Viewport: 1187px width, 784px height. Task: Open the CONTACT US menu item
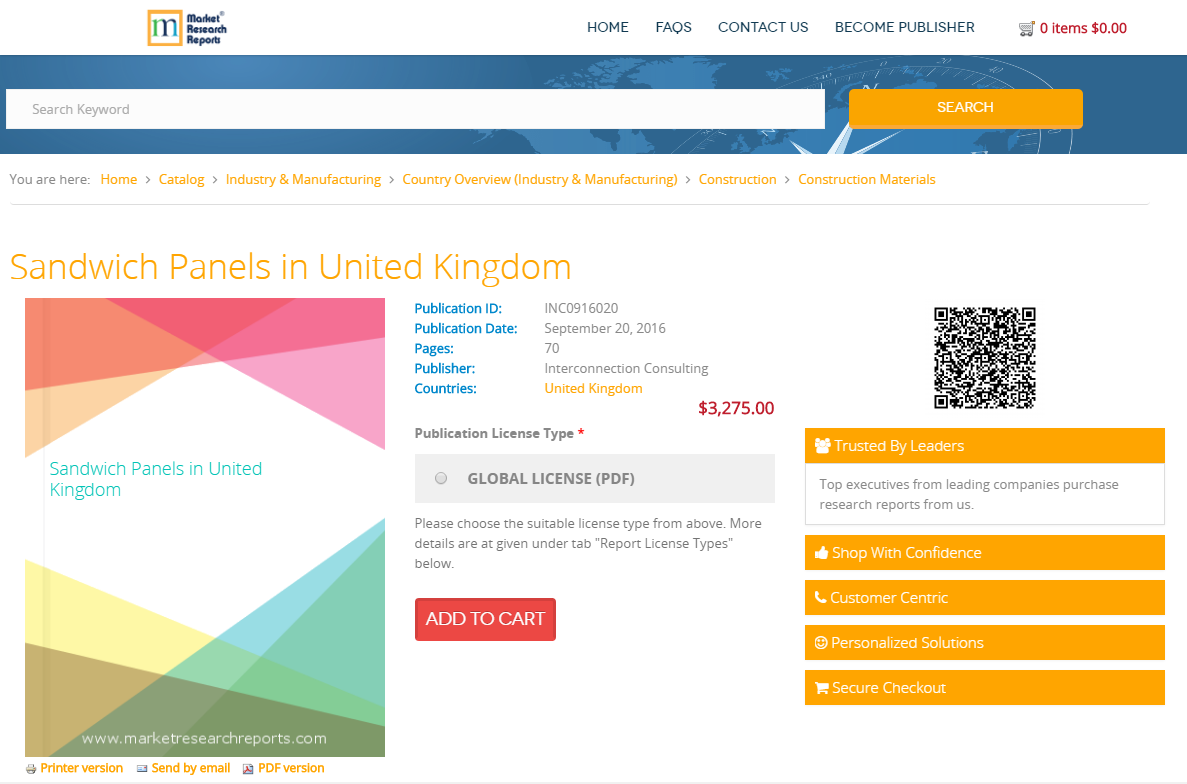[762, 27]
